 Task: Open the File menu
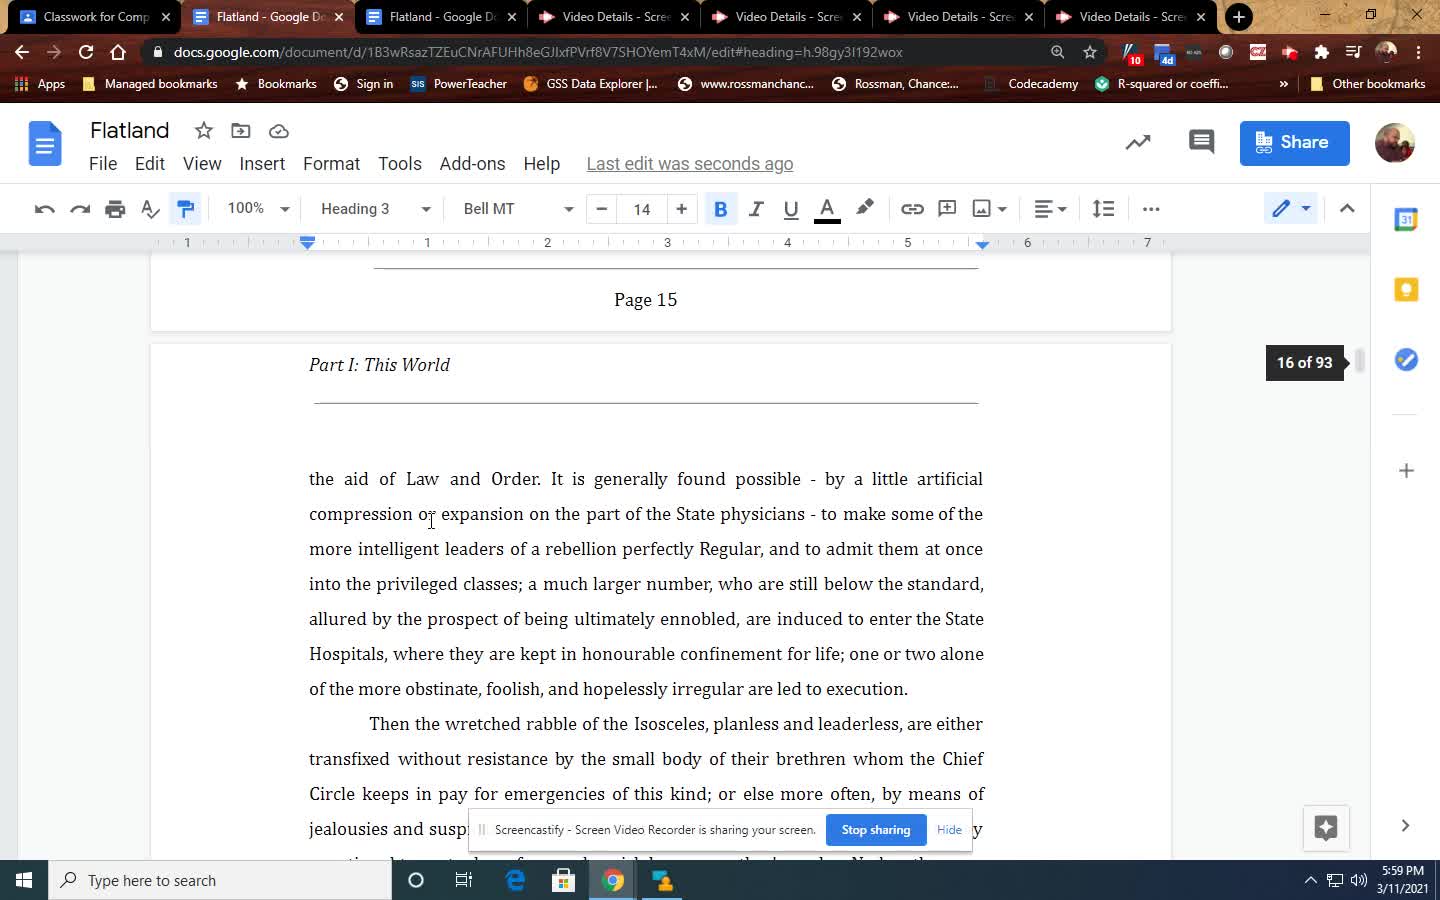click(x=103, y=164)
